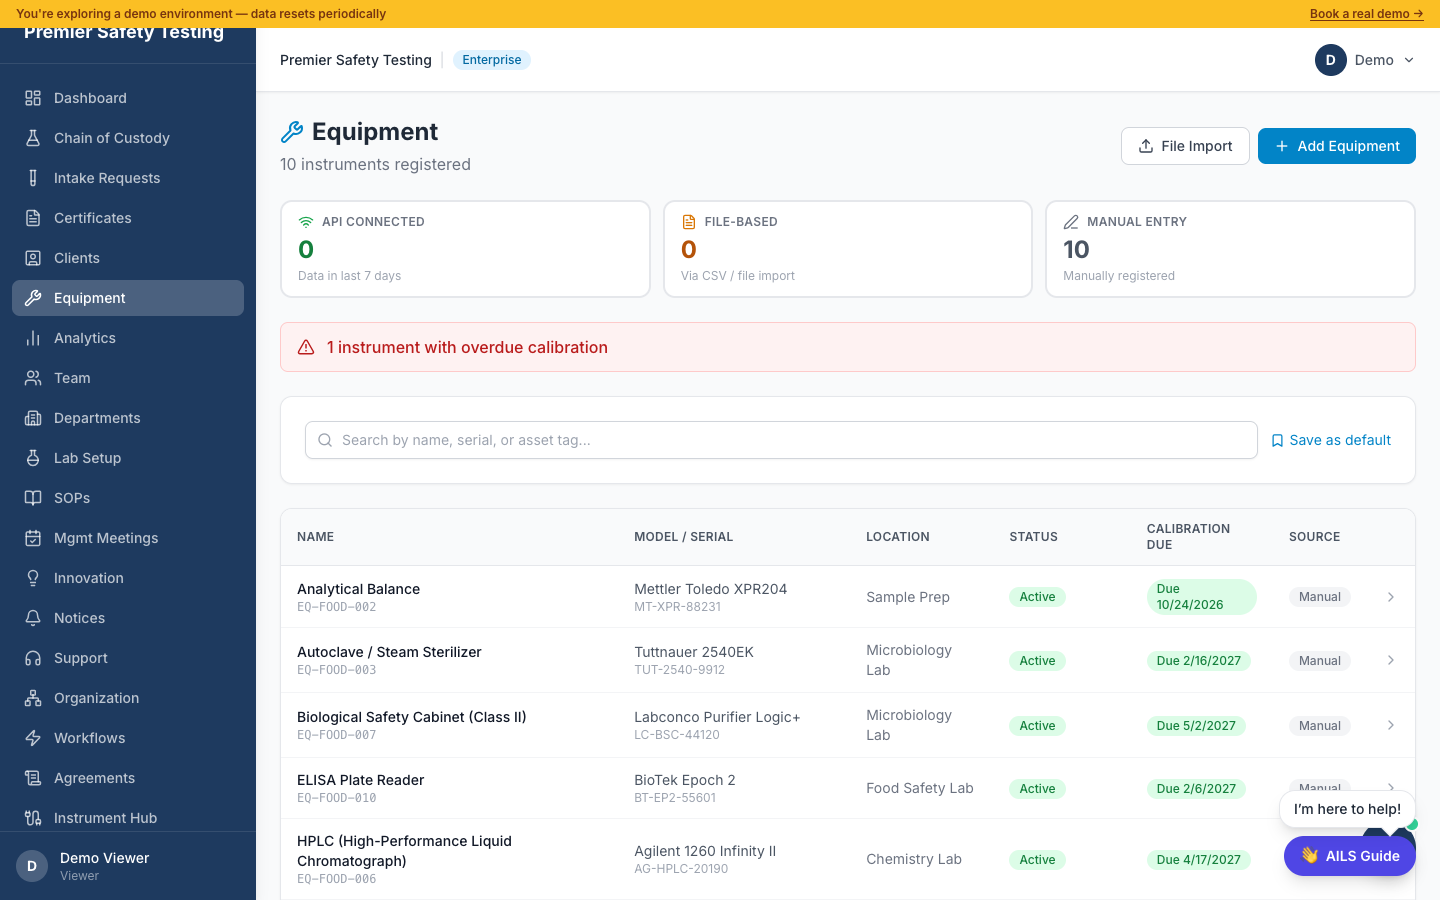Viewport: 1440px width, 900px height.
Task: Click the overdue calibration alert banner
Action: click(848, 347)
